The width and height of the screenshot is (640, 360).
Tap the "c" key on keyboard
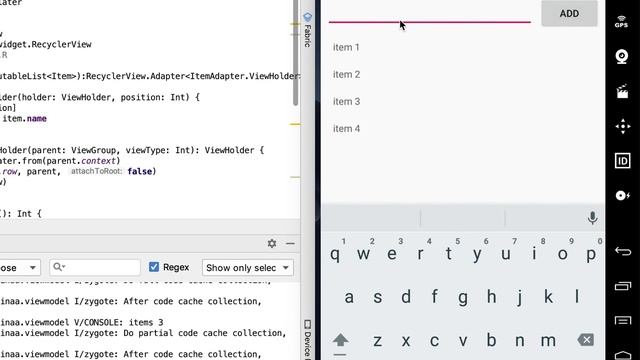click(434, 340)
